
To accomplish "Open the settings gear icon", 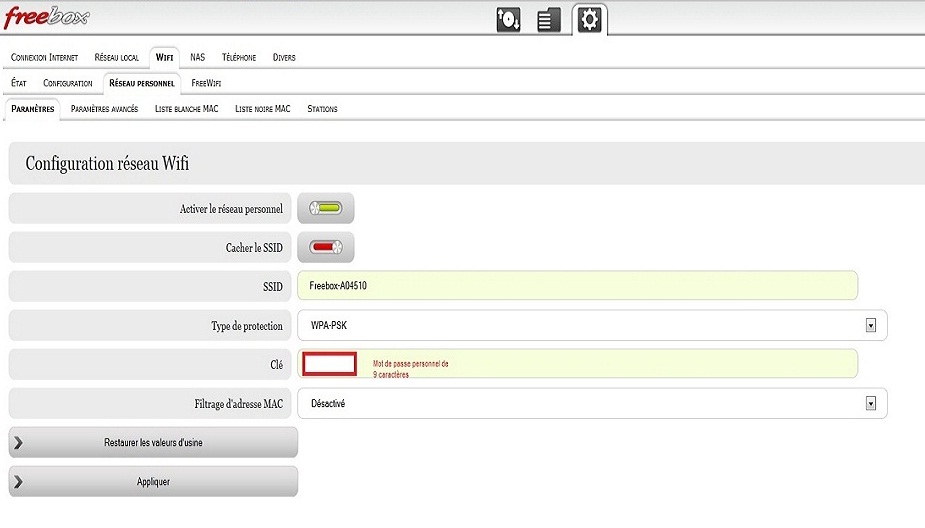I will [x=589, y=20].
